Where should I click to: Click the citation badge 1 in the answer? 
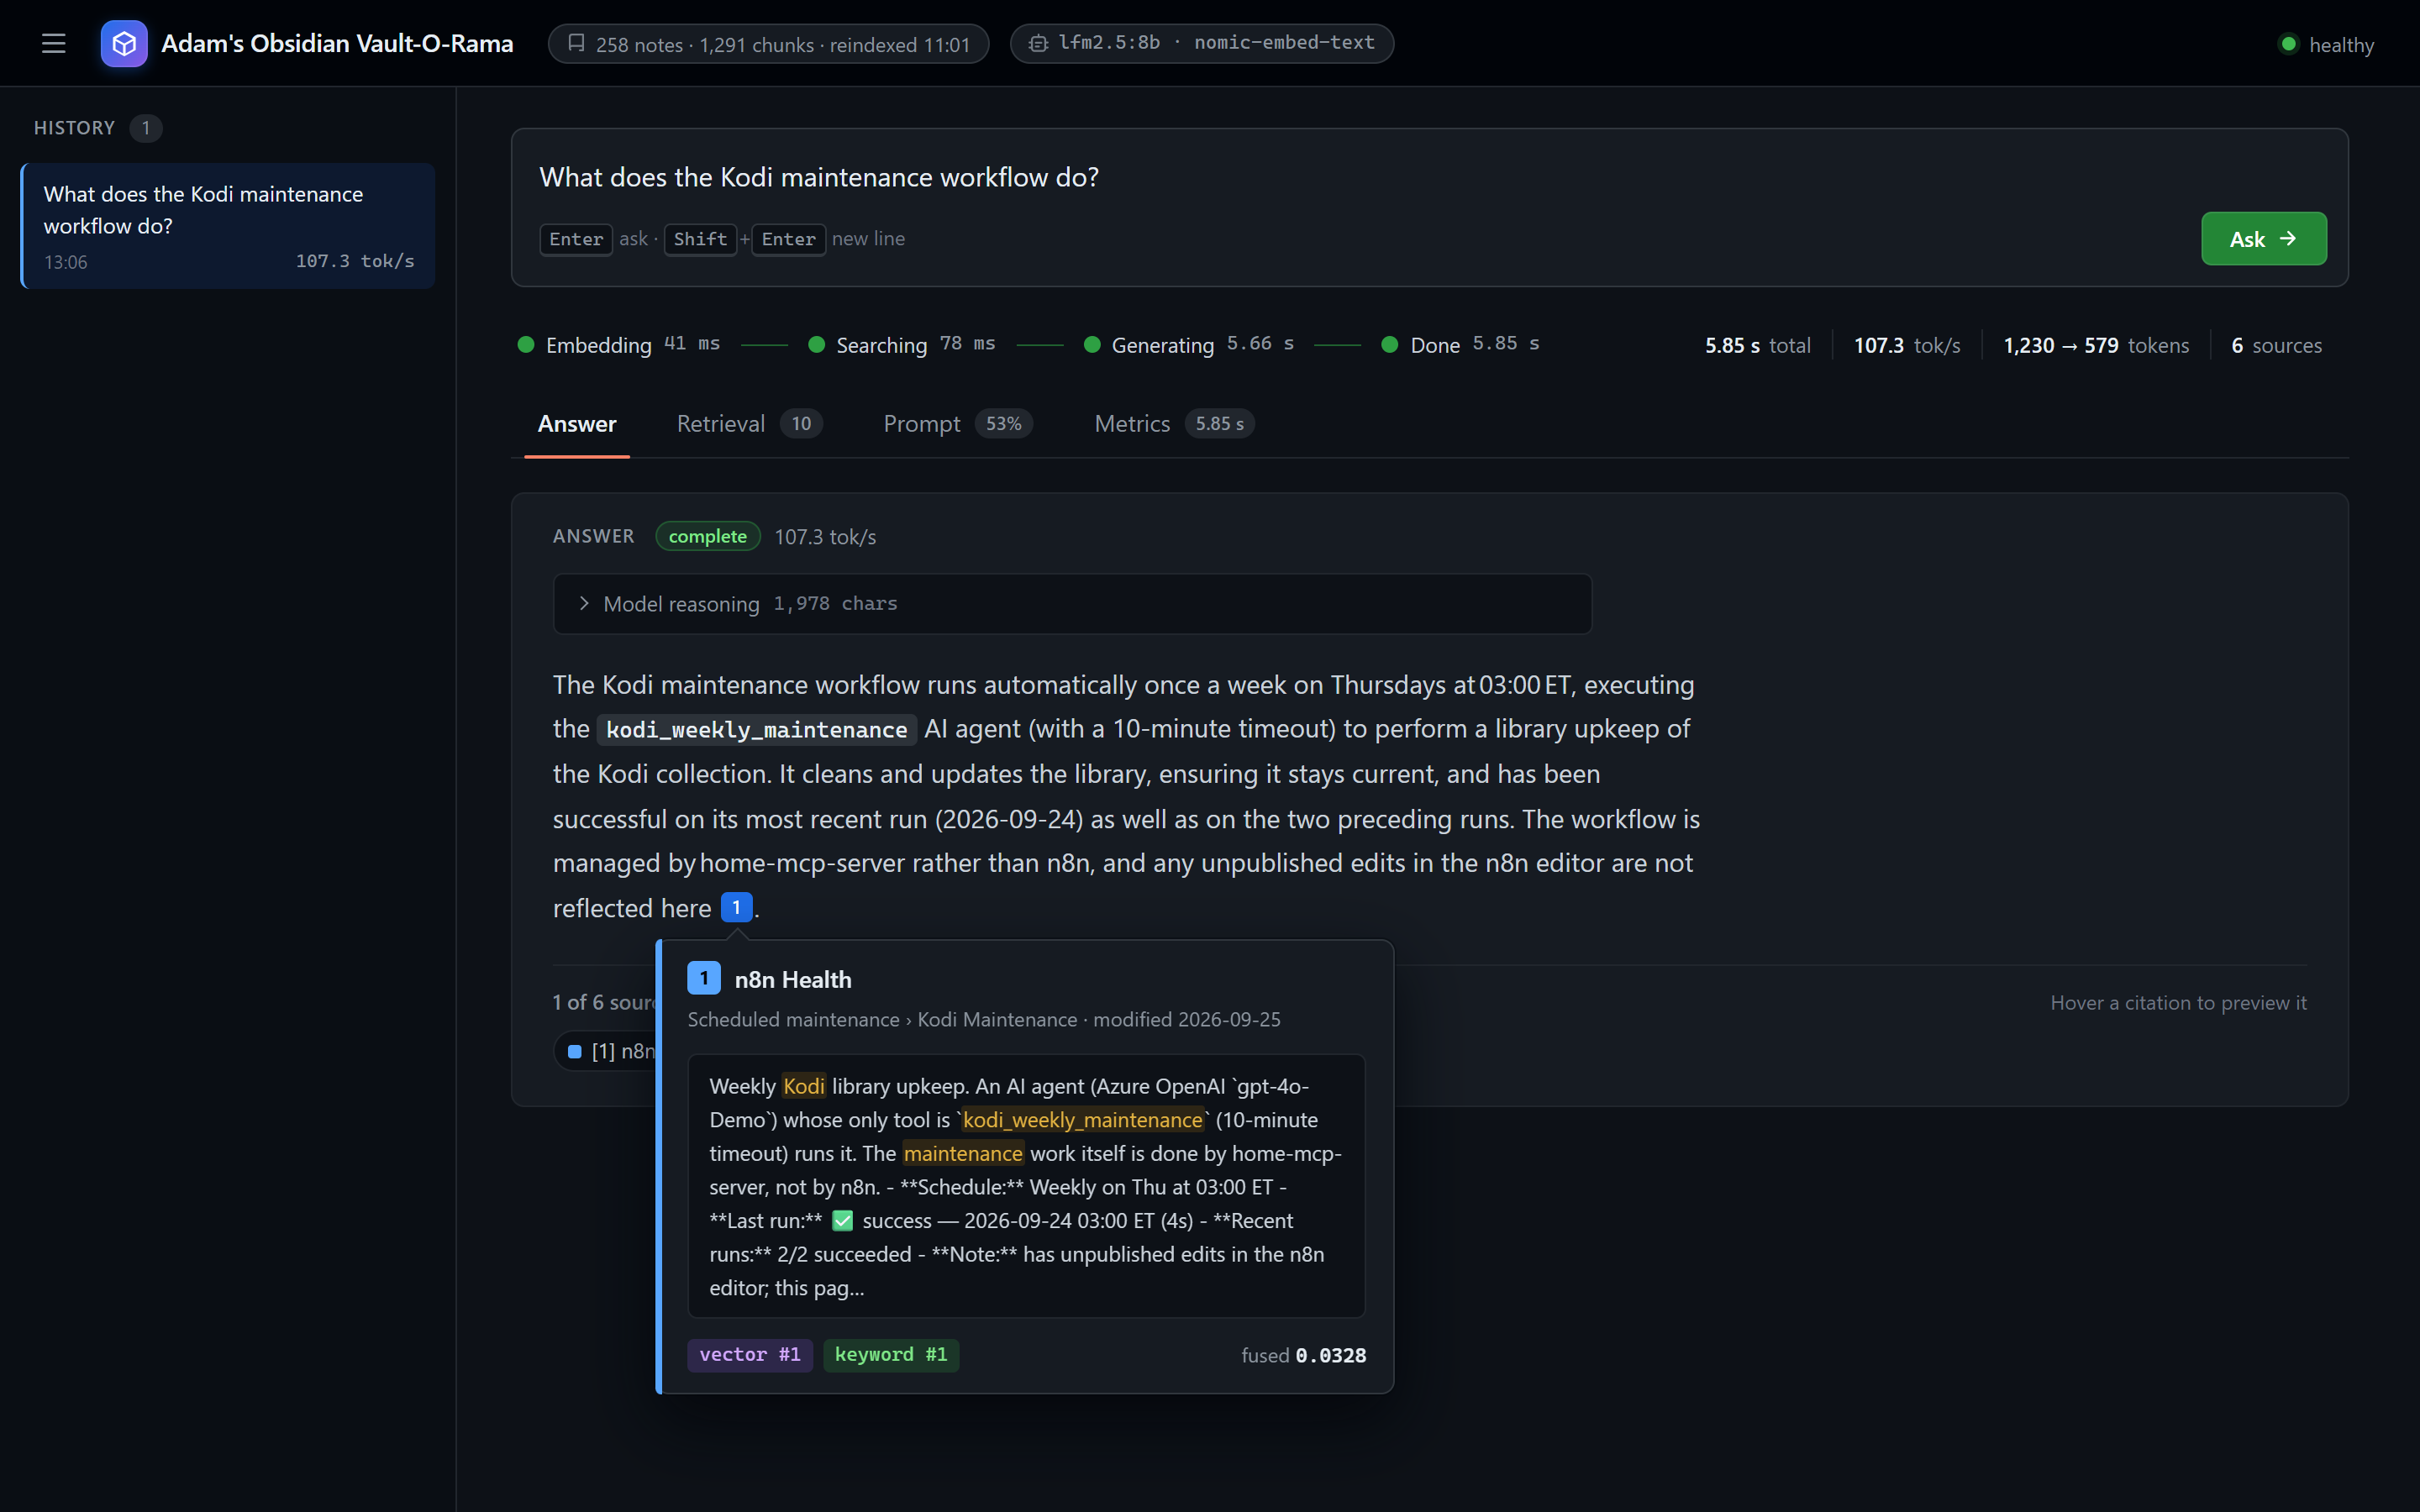[x=736, y=907]
